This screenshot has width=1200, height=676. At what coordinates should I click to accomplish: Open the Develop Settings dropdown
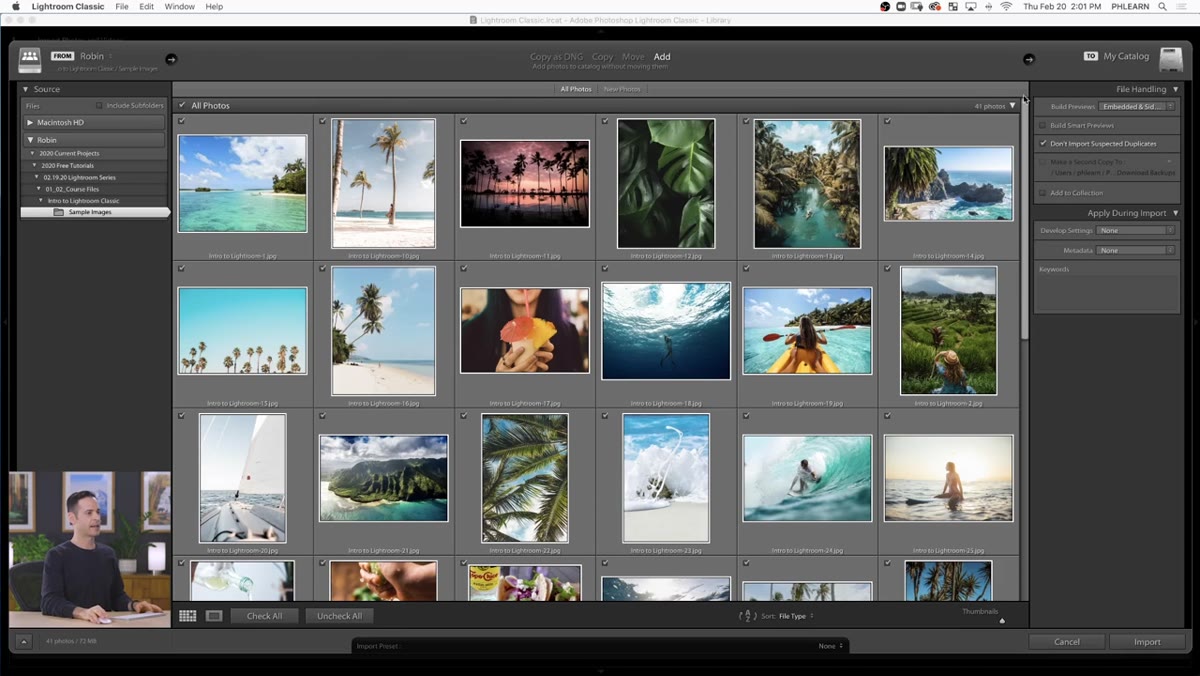(1136, 231)
